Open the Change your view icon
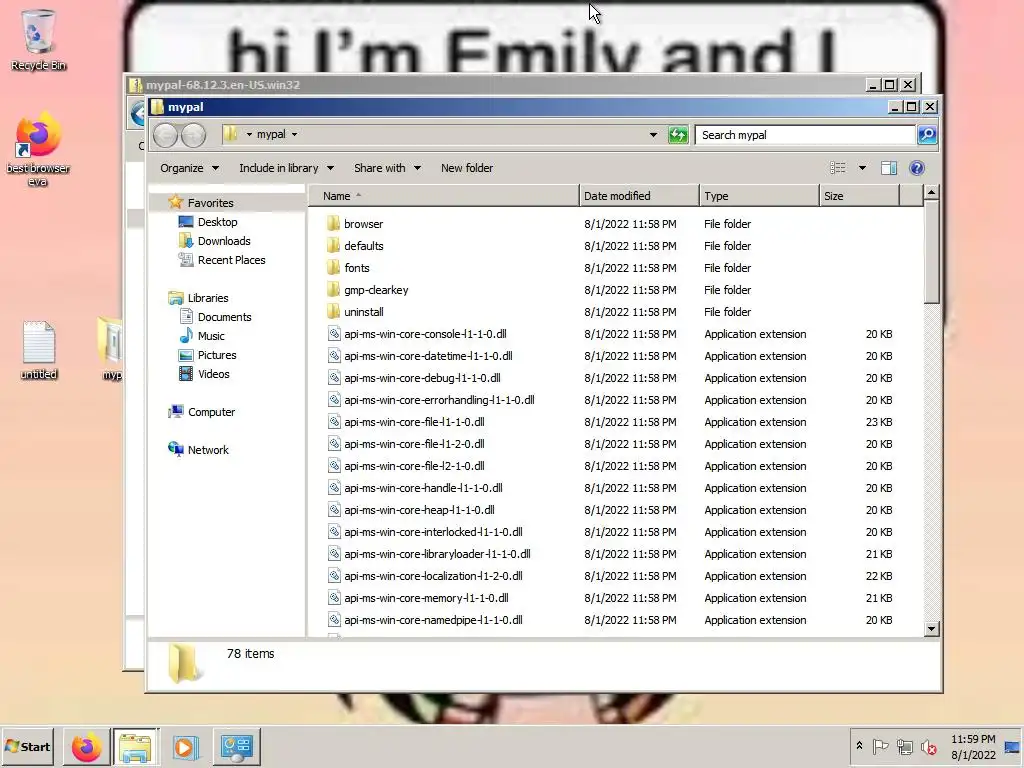 pos(838,168)
